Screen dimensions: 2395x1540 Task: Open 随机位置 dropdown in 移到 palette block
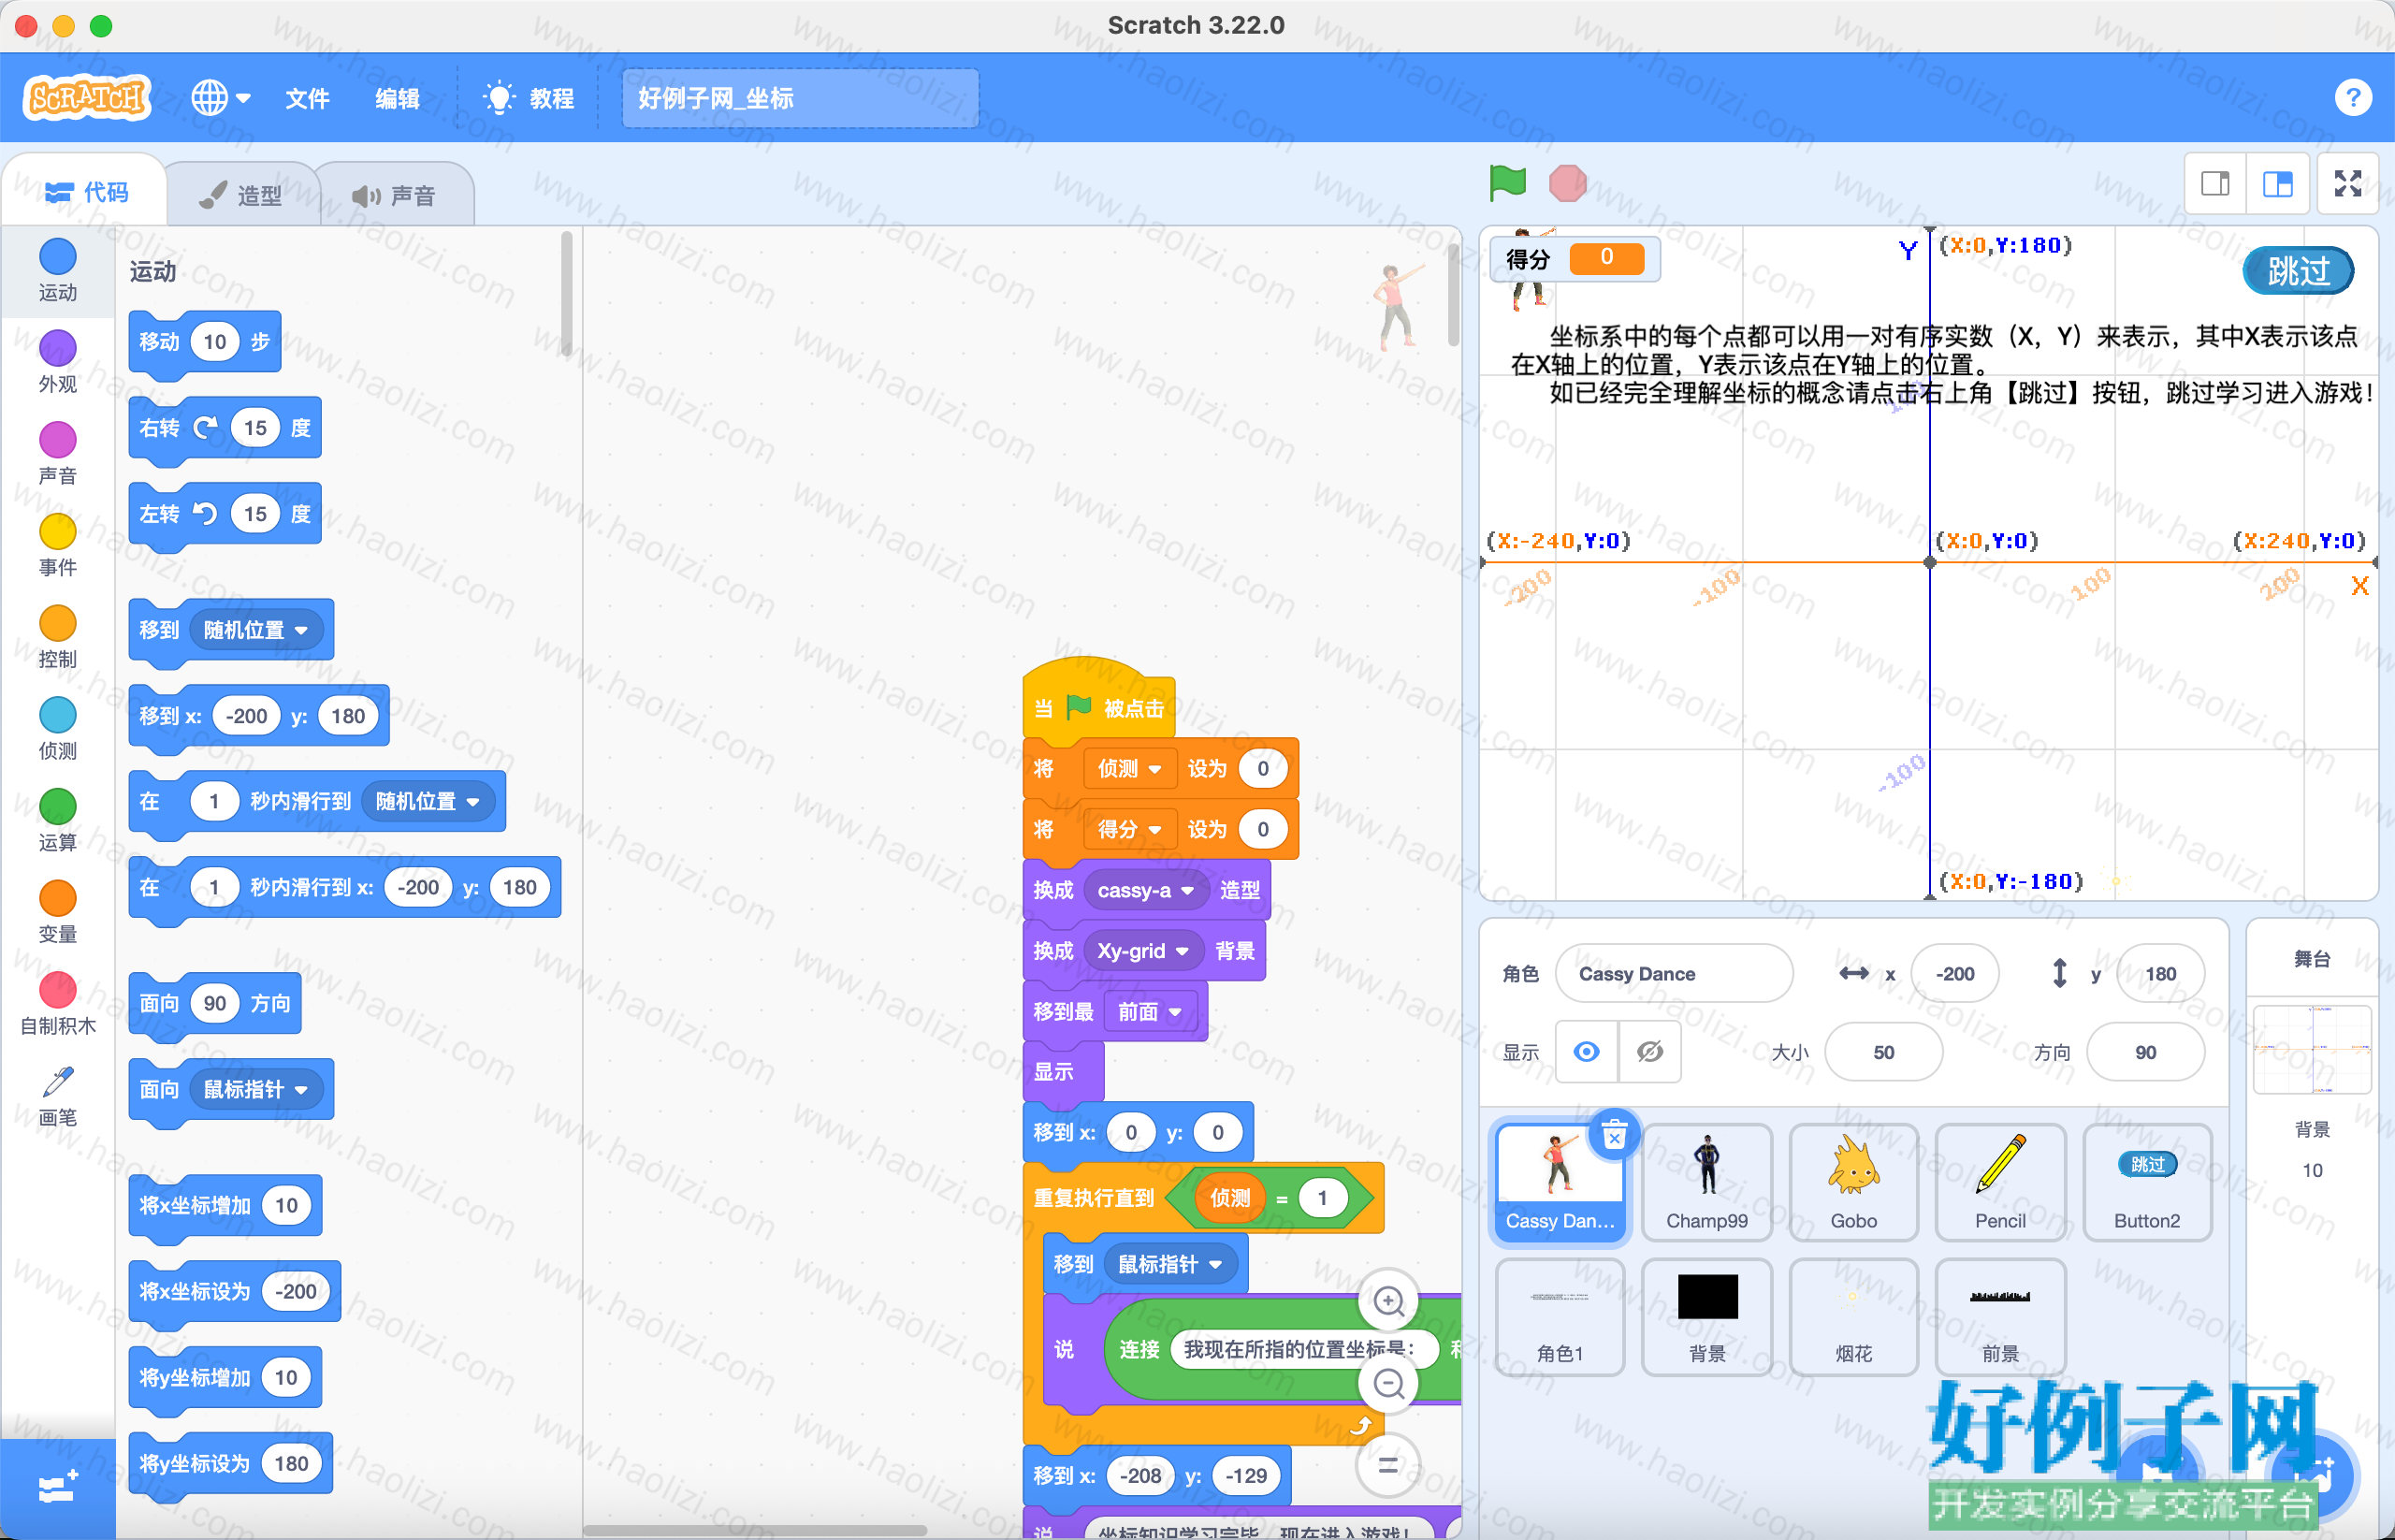(256, 630)
